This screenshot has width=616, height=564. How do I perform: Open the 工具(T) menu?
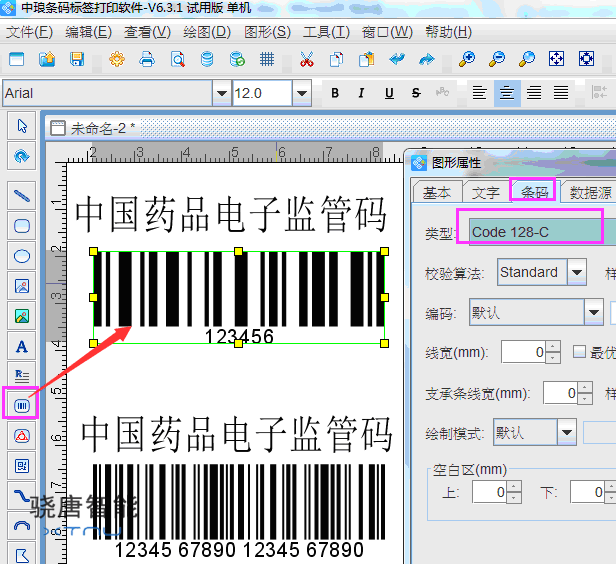point(326,32)
